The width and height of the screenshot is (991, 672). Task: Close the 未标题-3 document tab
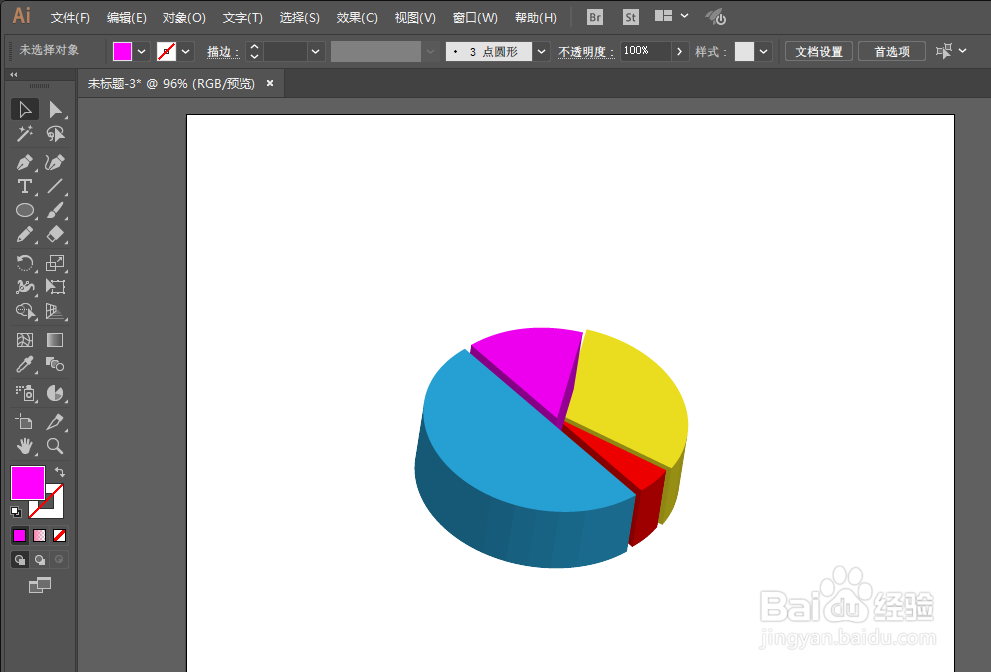[x=270, y=83]
